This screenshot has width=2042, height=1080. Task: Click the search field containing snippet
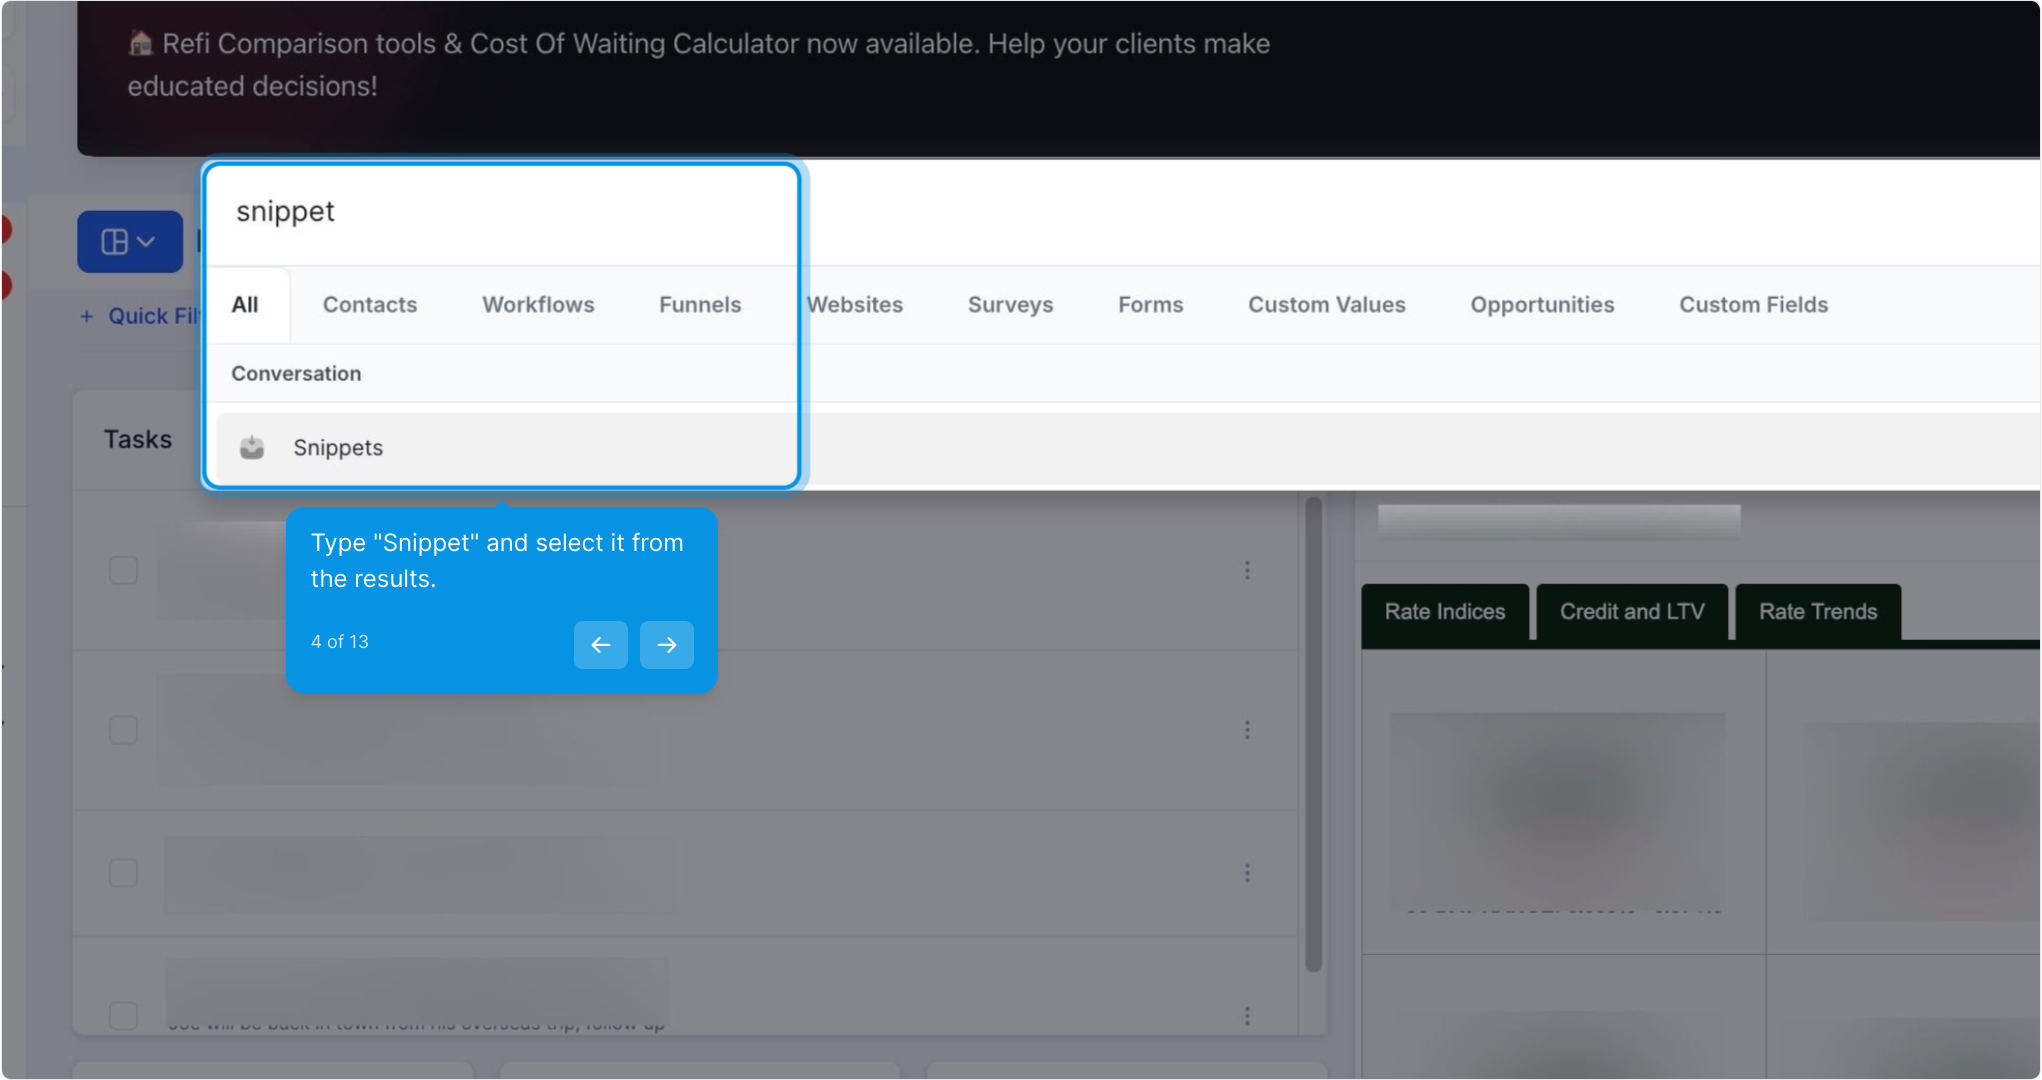pyautogui.click(x=500, y=212)
